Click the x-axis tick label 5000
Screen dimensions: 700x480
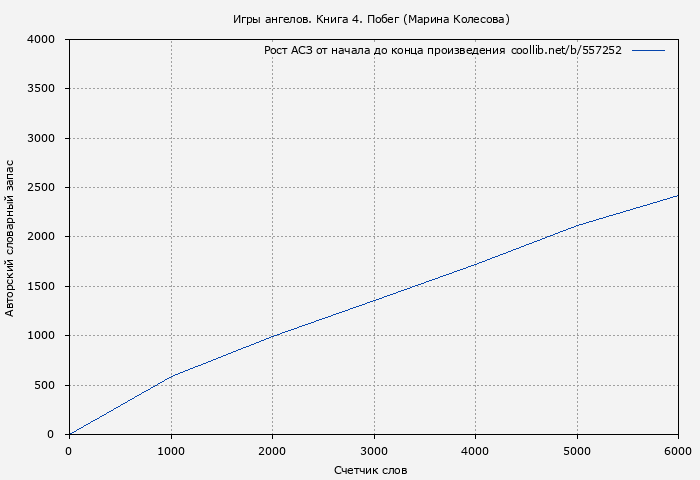pos(577,451)
